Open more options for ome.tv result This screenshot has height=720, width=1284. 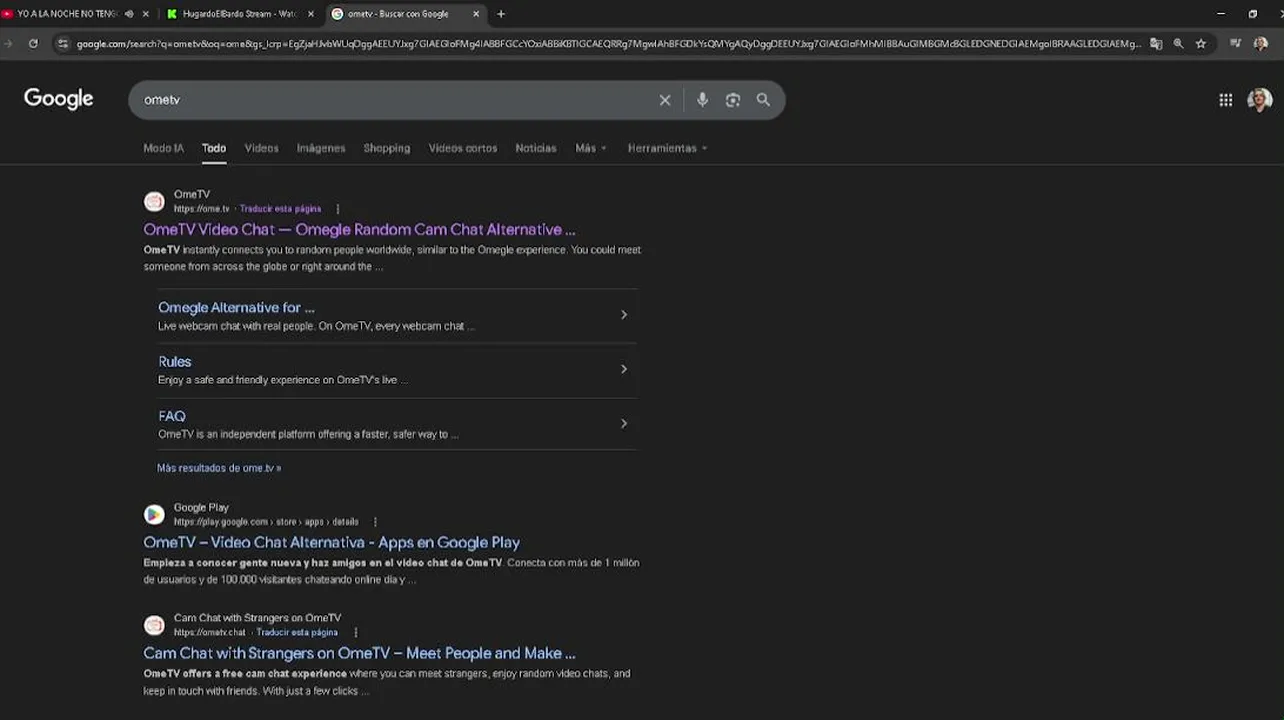[337, 209]
